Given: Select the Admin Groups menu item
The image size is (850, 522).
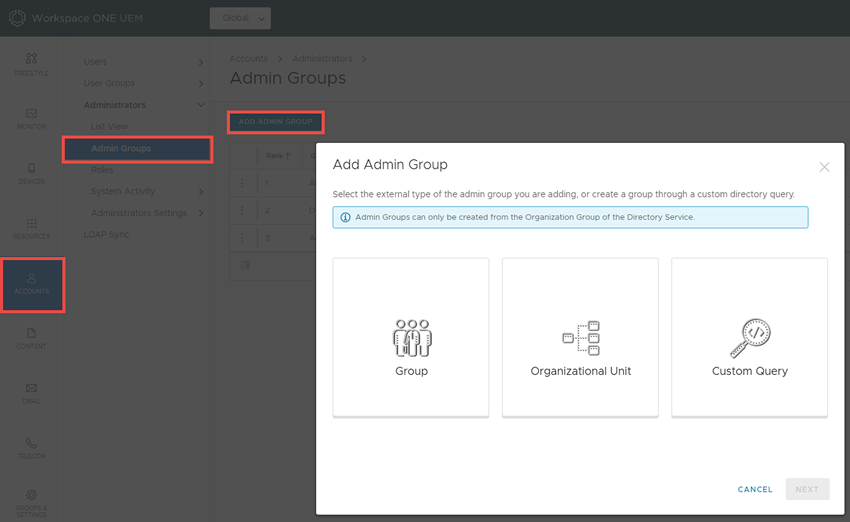Looking at the screenshot, I should coord(138,149).
